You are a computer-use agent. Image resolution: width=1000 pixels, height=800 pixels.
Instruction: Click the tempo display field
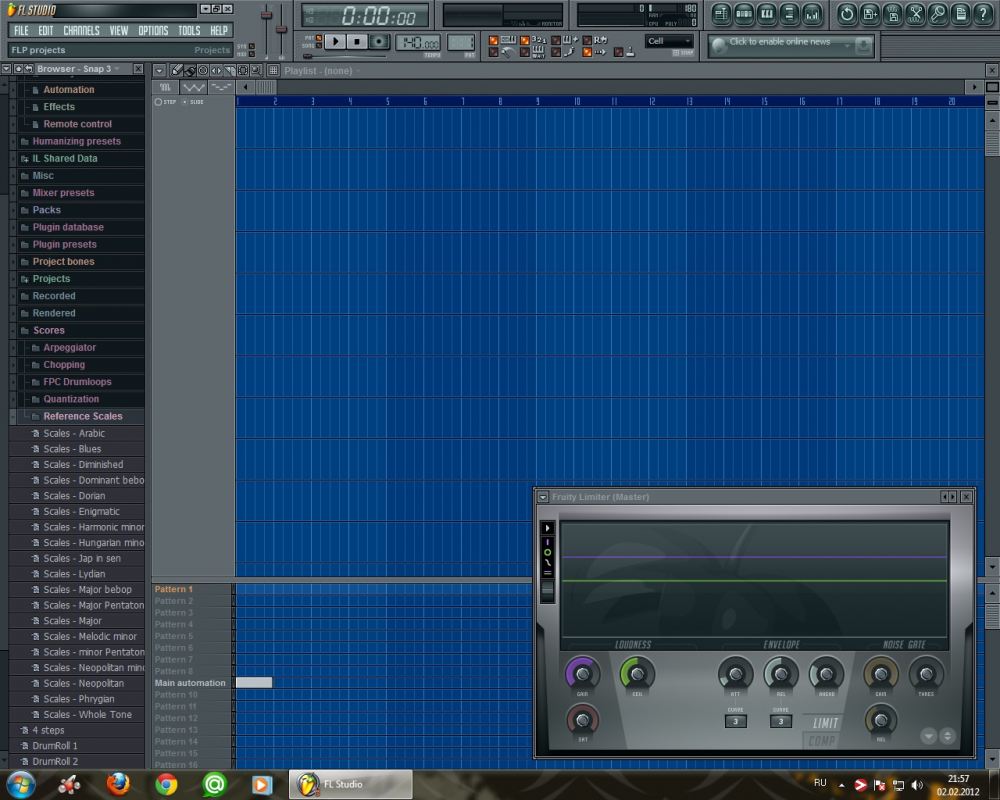click(x=418, y=43)
